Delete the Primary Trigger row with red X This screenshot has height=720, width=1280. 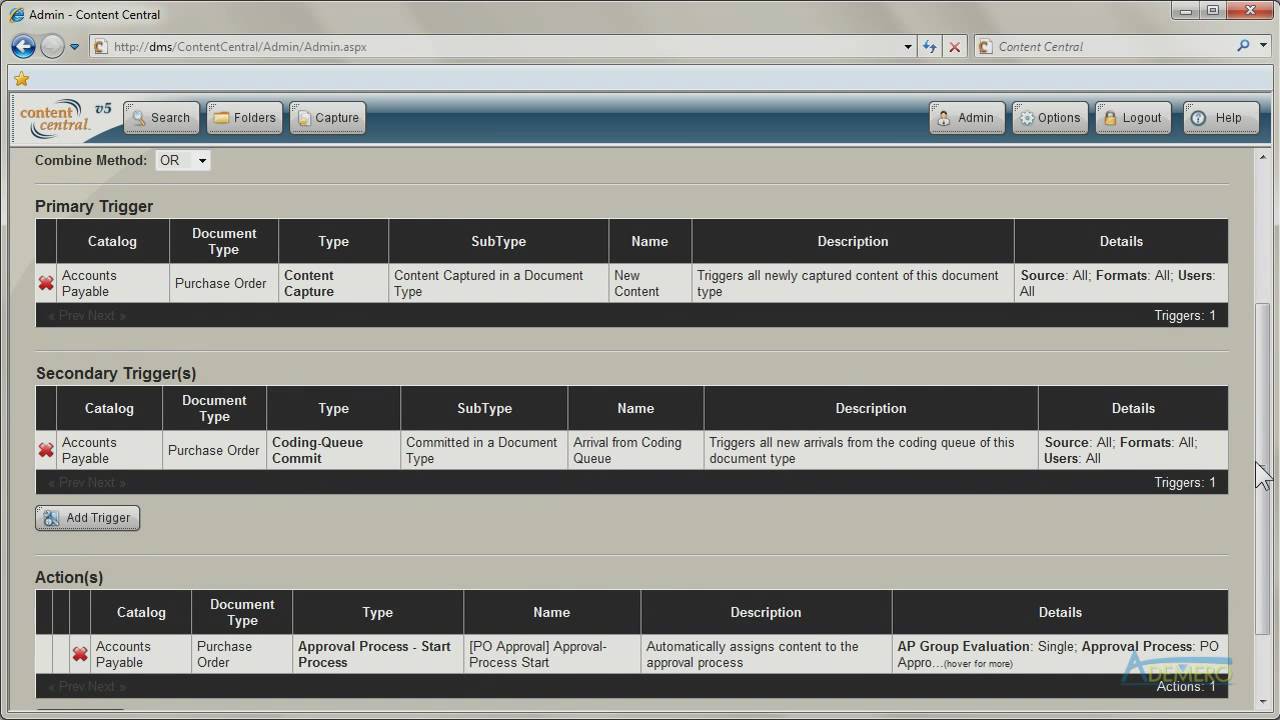tap(46, 283)
